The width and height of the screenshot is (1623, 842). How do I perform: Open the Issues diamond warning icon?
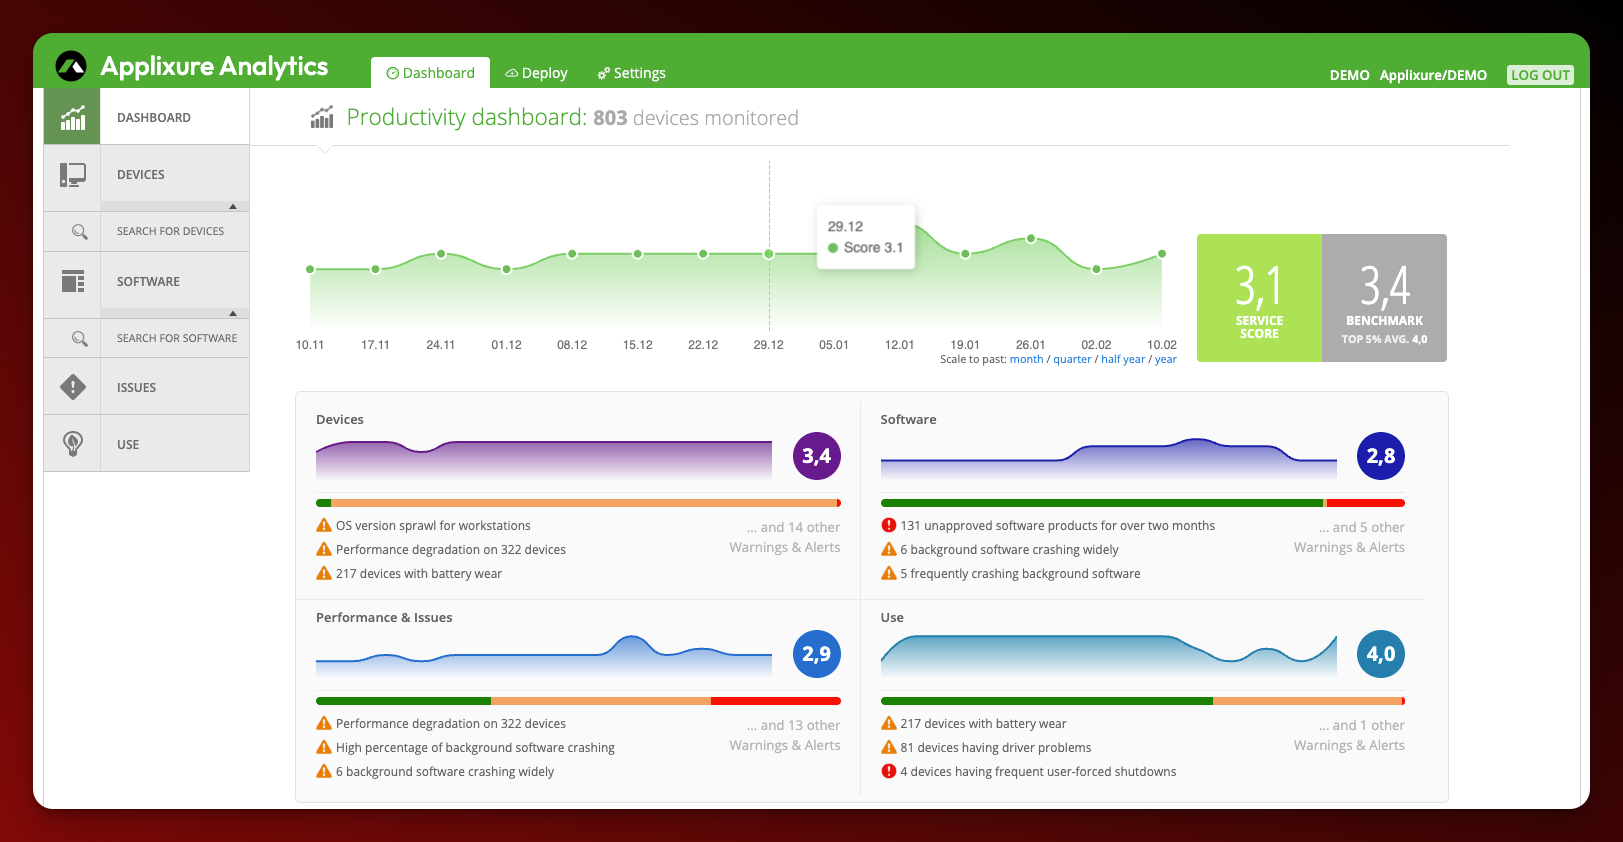(x=73, y=387)
